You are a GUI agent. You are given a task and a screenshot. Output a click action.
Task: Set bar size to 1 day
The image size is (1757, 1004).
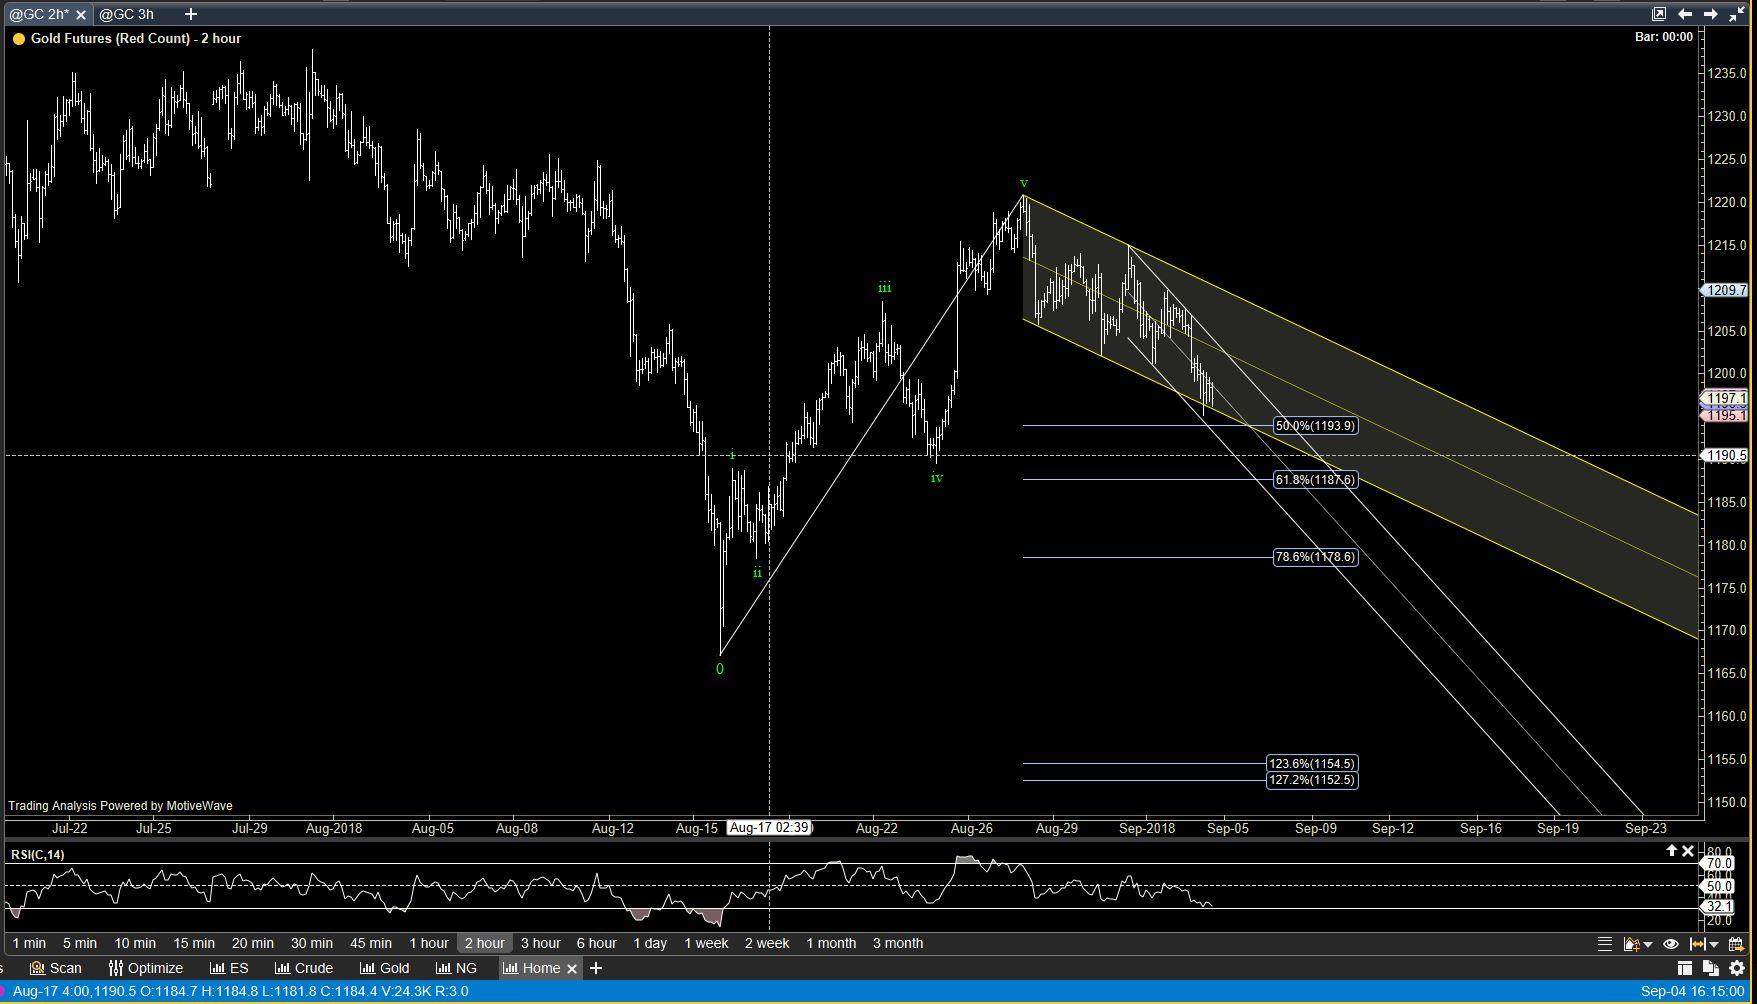tap(650, 943)
